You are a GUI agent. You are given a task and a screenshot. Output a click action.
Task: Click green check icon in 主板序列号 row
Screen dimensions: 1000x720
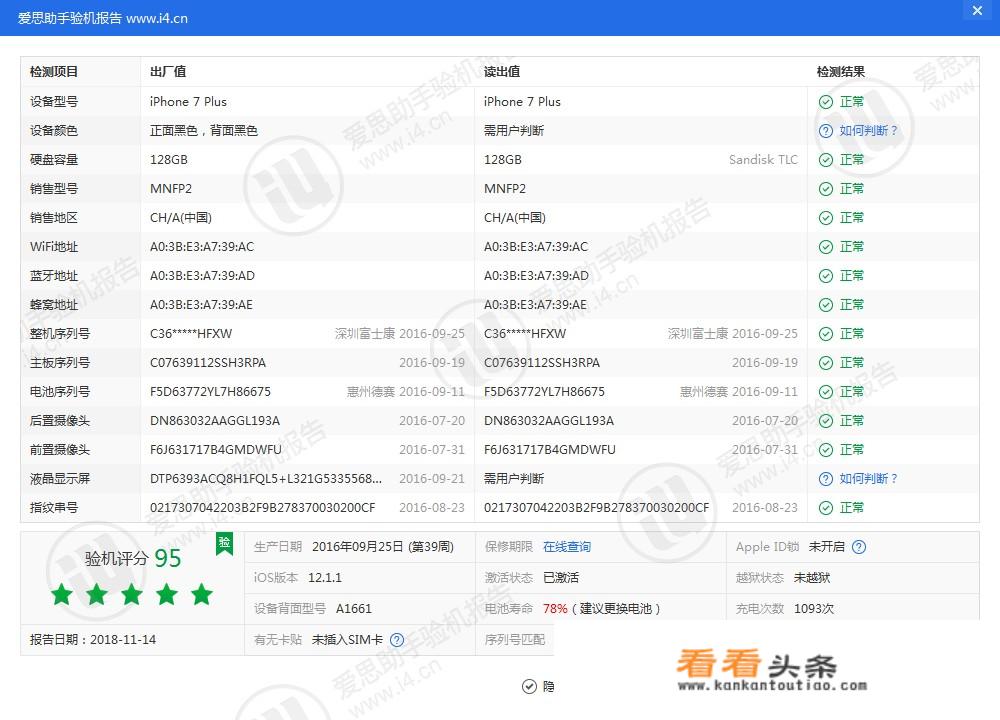pos(826,363)
